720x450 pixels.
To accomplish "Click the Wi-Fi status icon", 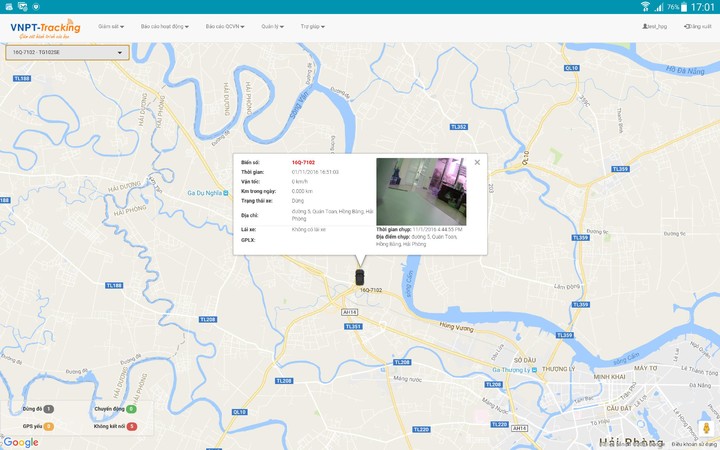I will (645, 6).
